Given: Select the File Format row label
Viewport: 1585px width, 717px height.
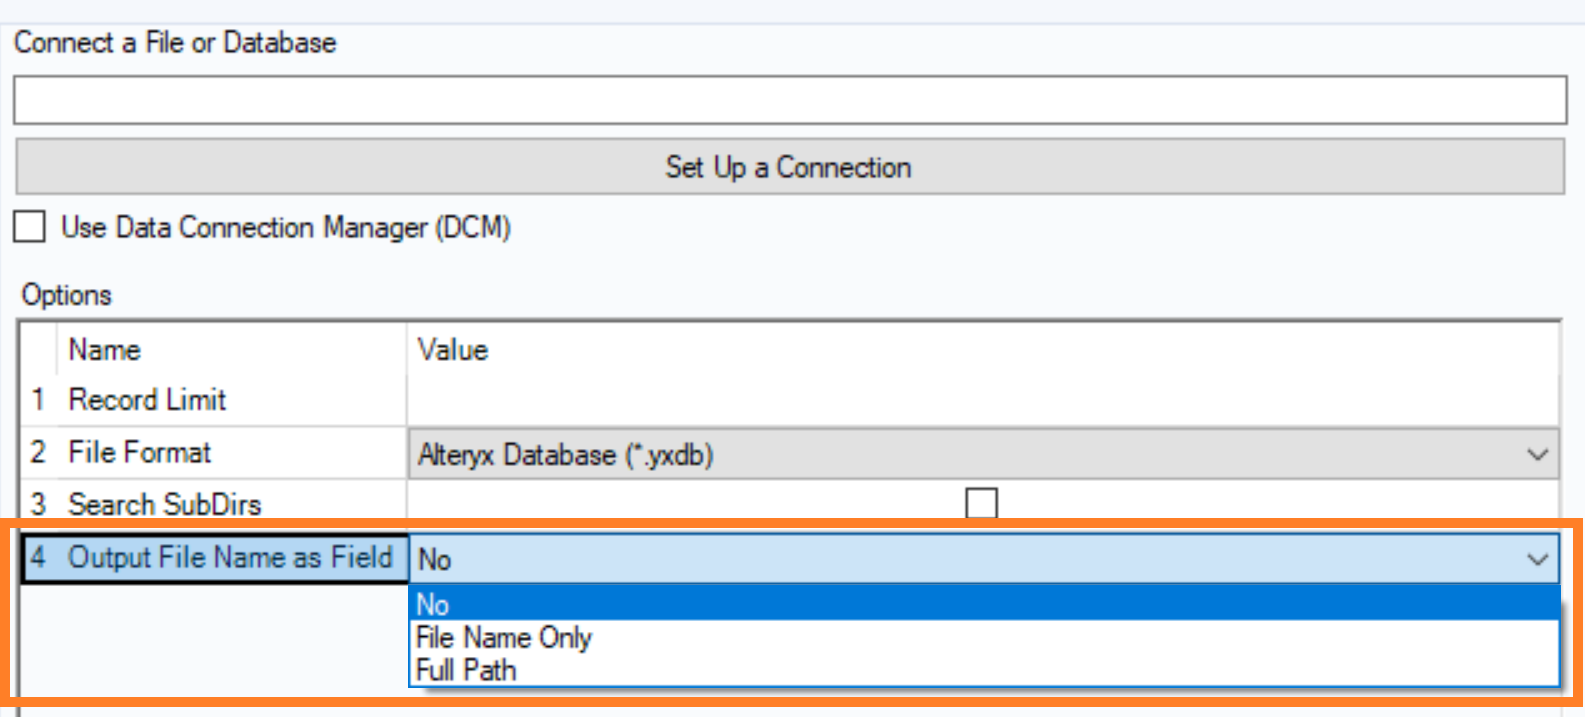Looking at the screenshot, I should (140, 453).
